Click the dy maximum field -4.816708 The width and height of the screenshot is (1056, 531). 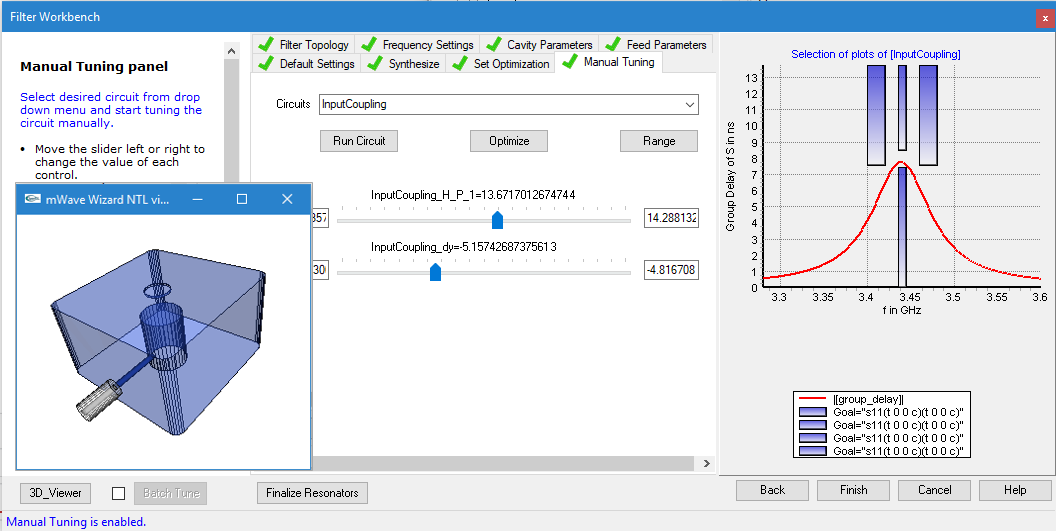(671, 270)
